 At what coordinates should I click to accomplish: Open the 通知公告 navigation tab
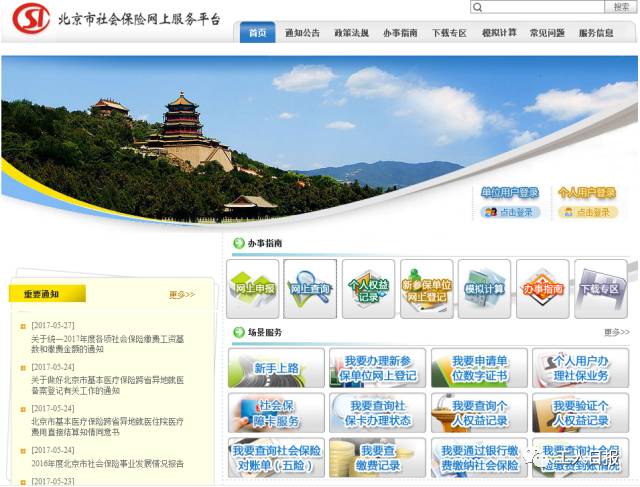303,33
